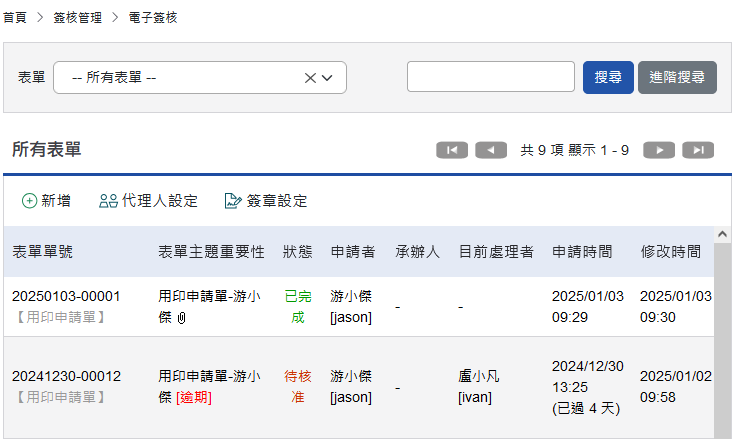The height and width of the screenshot is (439, 735).
Task: Open 簽核管理 in the breadcrumb
Action: point(78,18)
